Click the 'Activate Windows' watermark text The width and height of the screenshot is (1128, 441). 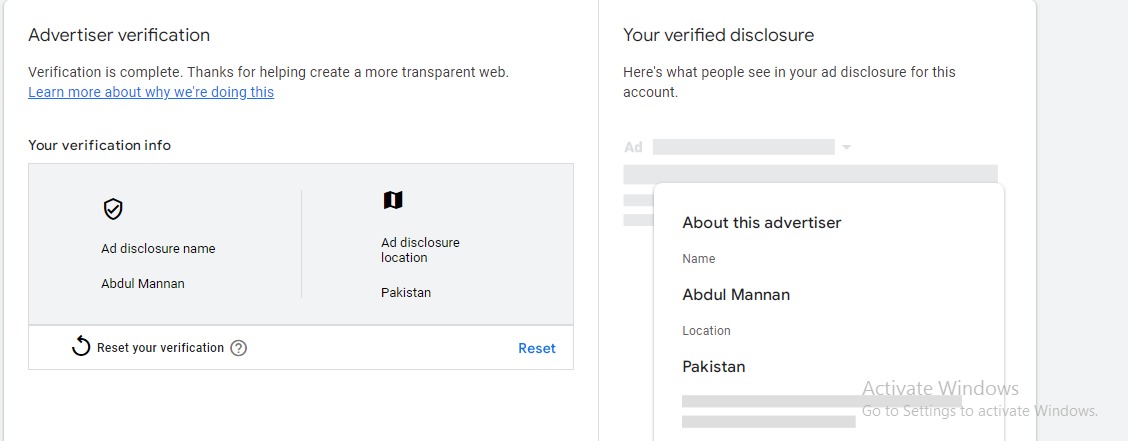click(940, 389)
